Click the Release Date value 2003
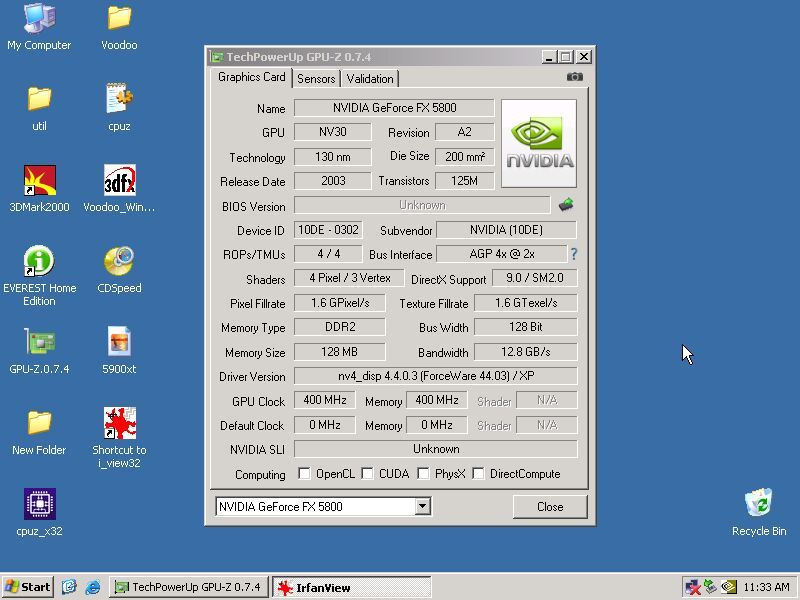The width and height of the screenshot is (800, 600). (333, 181)
